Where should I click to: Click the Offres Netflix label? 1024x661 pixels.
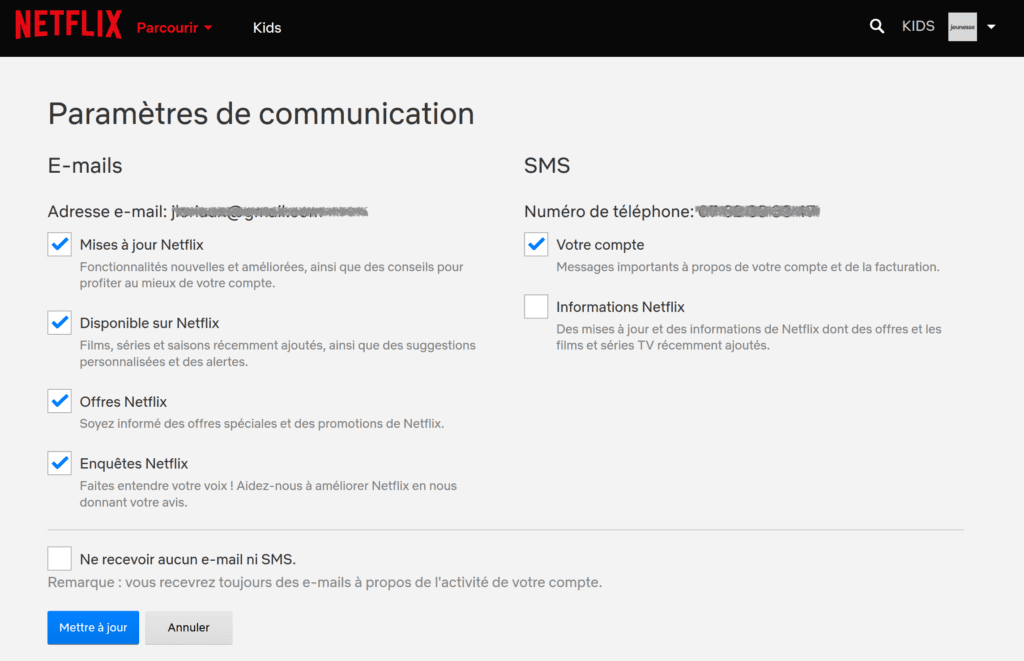(123, 402)
